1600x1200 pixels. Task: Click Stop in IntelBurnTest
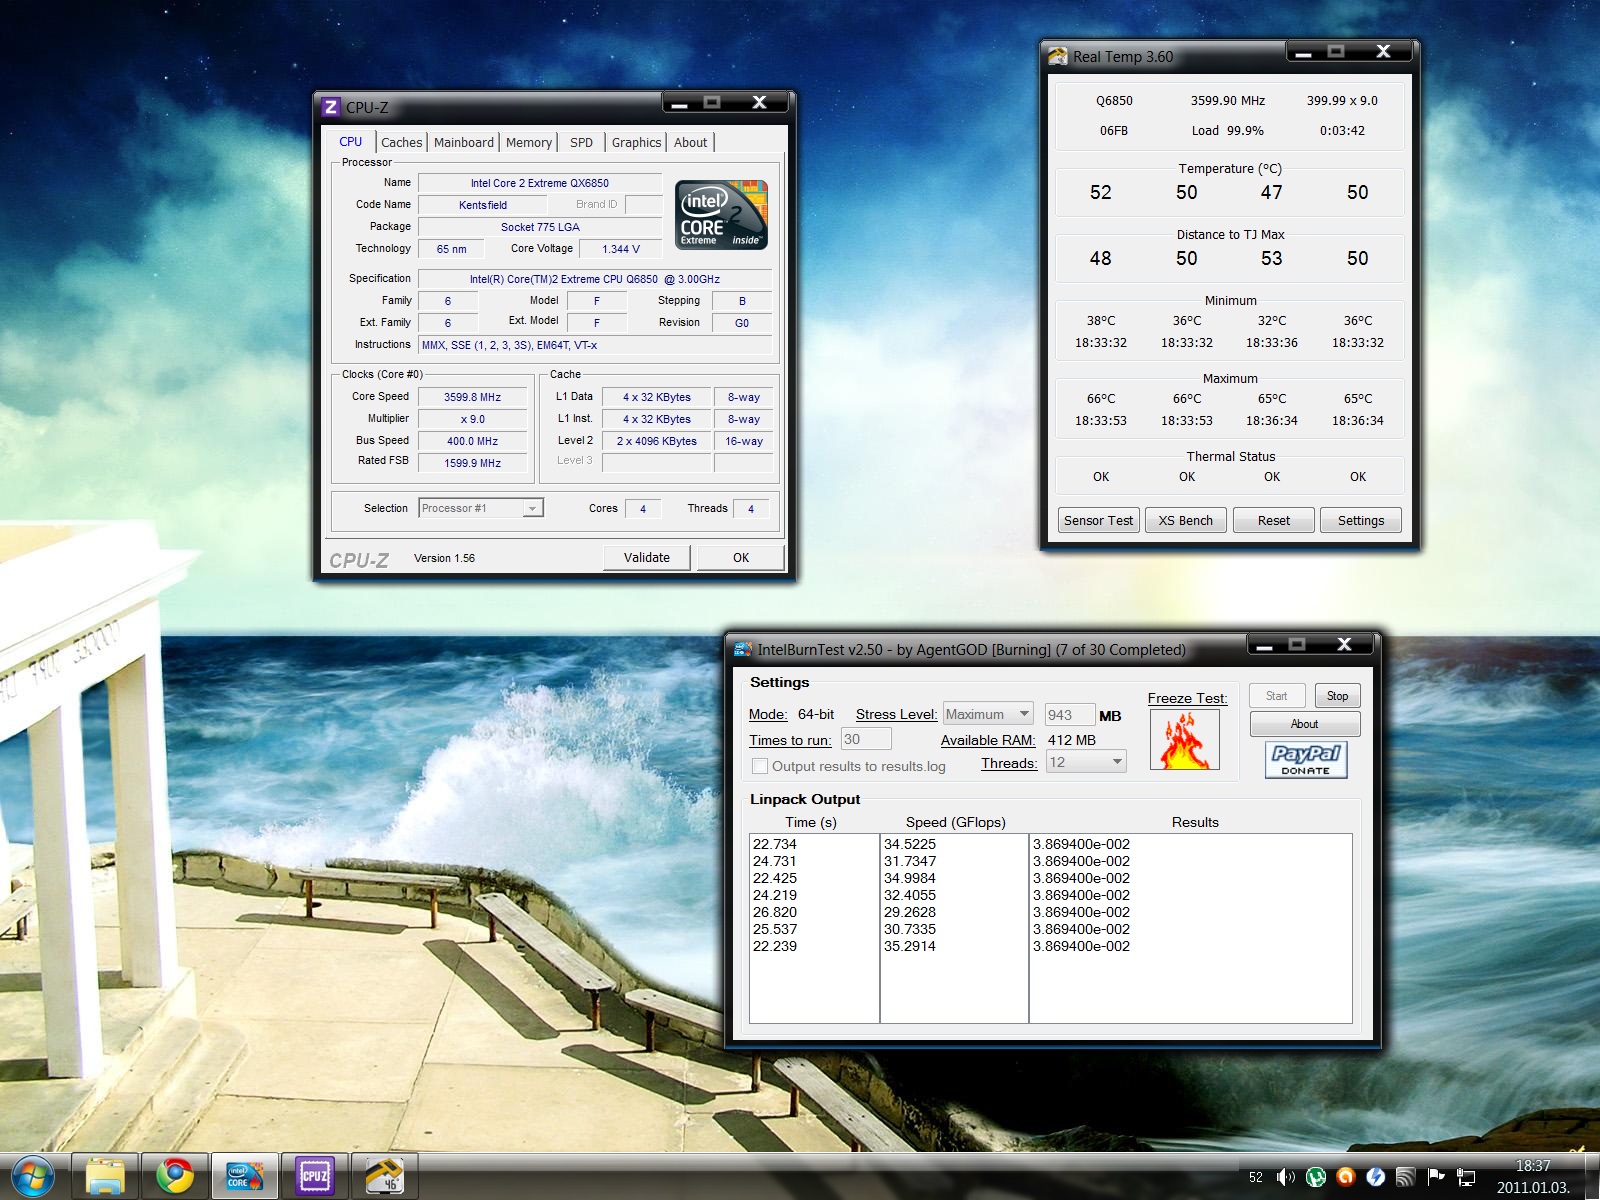[x=1337, y=696]
